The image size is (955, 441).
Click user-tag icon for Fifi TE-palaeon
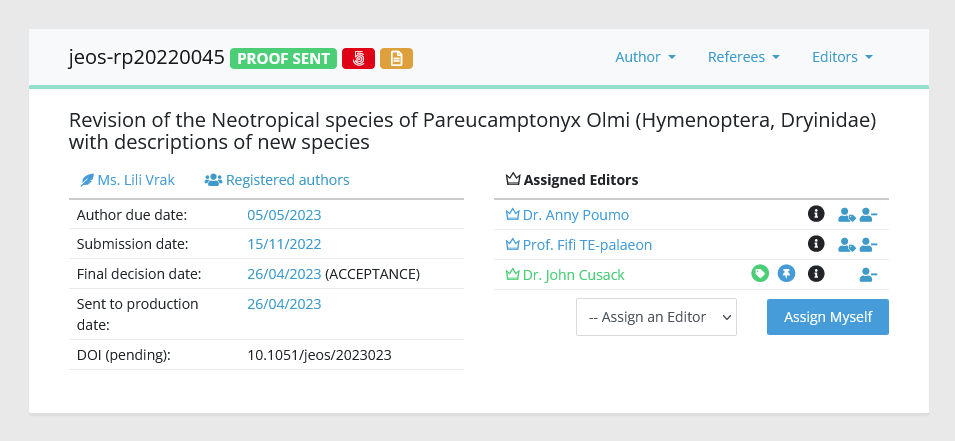pyautogui.click(x=847, y=244)
